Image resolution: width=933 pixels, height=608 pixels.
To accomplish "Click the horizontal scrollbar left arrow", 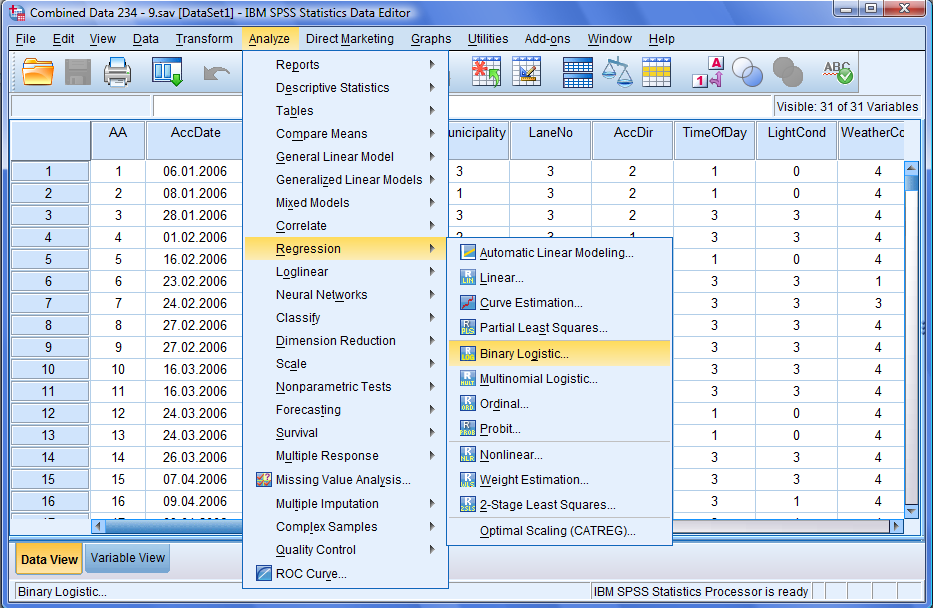I will (x=99, y=526).
